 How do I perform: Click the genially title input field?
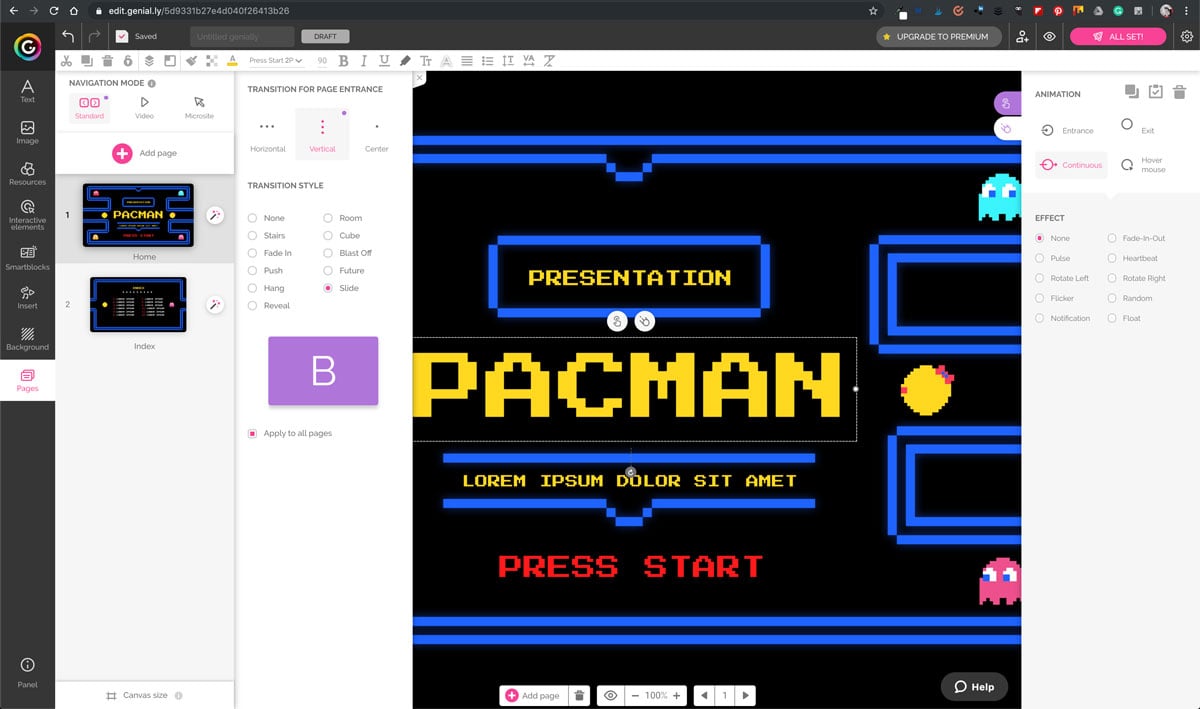[242, 36]
